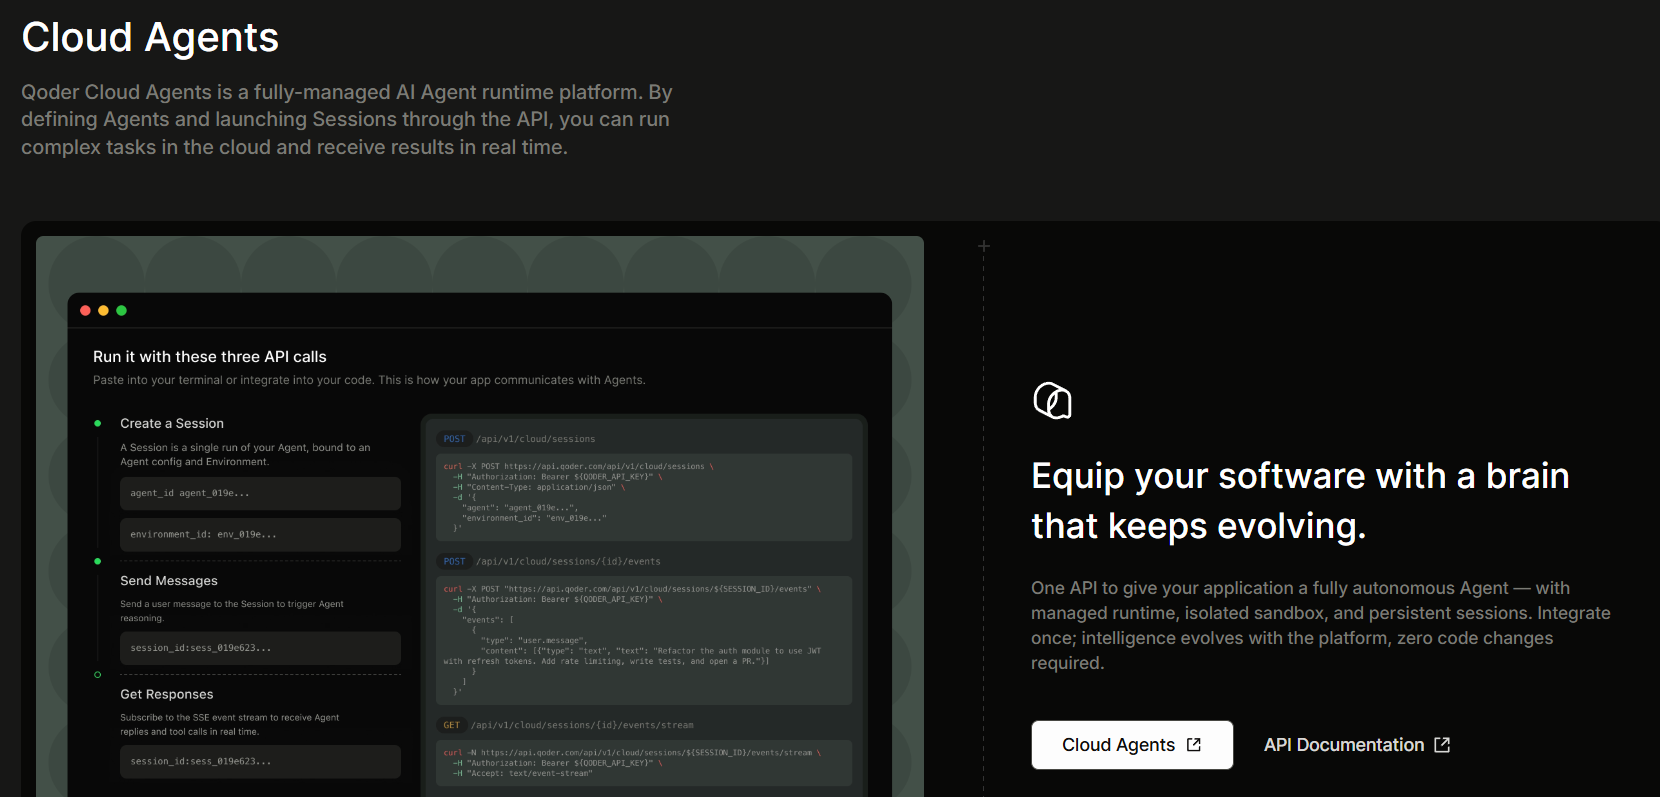Click the red dot in the terminal window header
Image resolution: width=1660 pixels, height=797 pixels.
tap(85, 311)
